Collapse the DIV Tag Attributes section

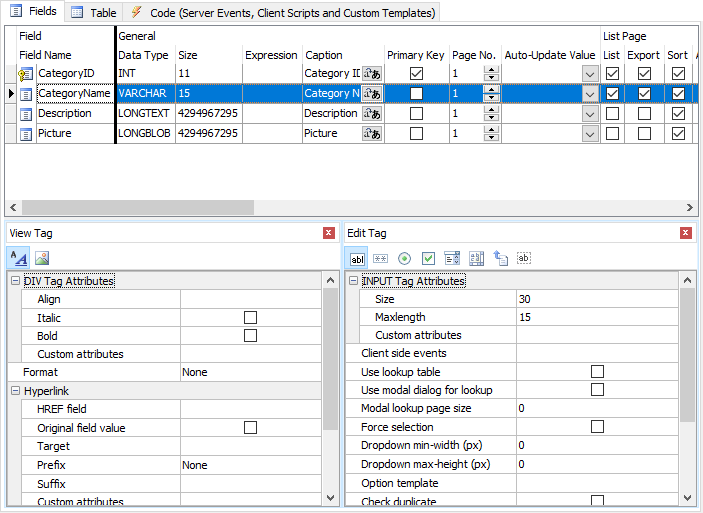coord(15,282)
